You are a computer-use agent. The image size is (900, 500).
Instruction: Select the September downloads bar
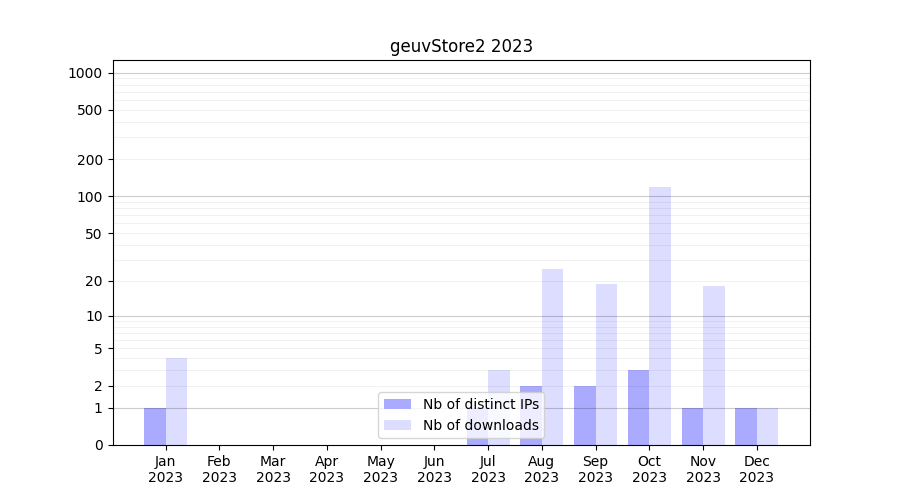606,364
